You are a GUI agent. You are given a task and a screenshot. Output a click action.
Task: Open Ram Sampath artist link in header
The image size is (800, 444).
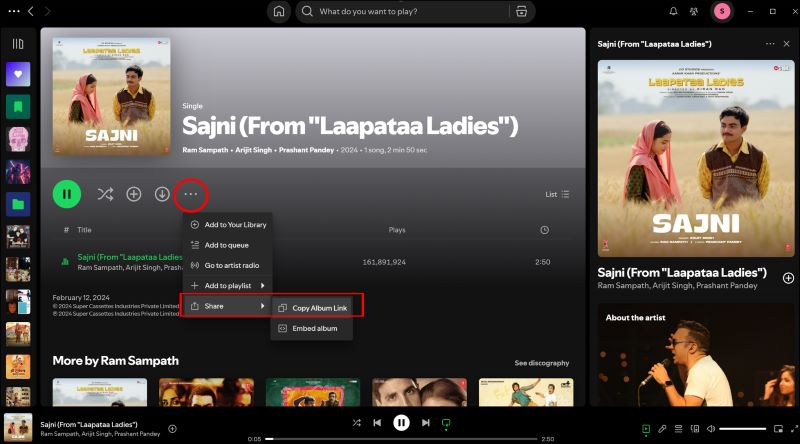205,150
